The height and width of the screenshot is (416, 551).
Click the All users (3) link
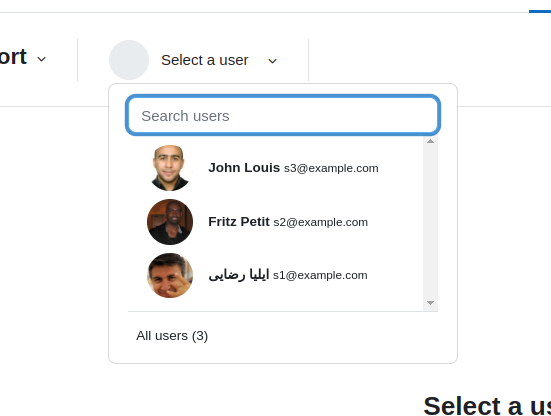coord(172,336)
